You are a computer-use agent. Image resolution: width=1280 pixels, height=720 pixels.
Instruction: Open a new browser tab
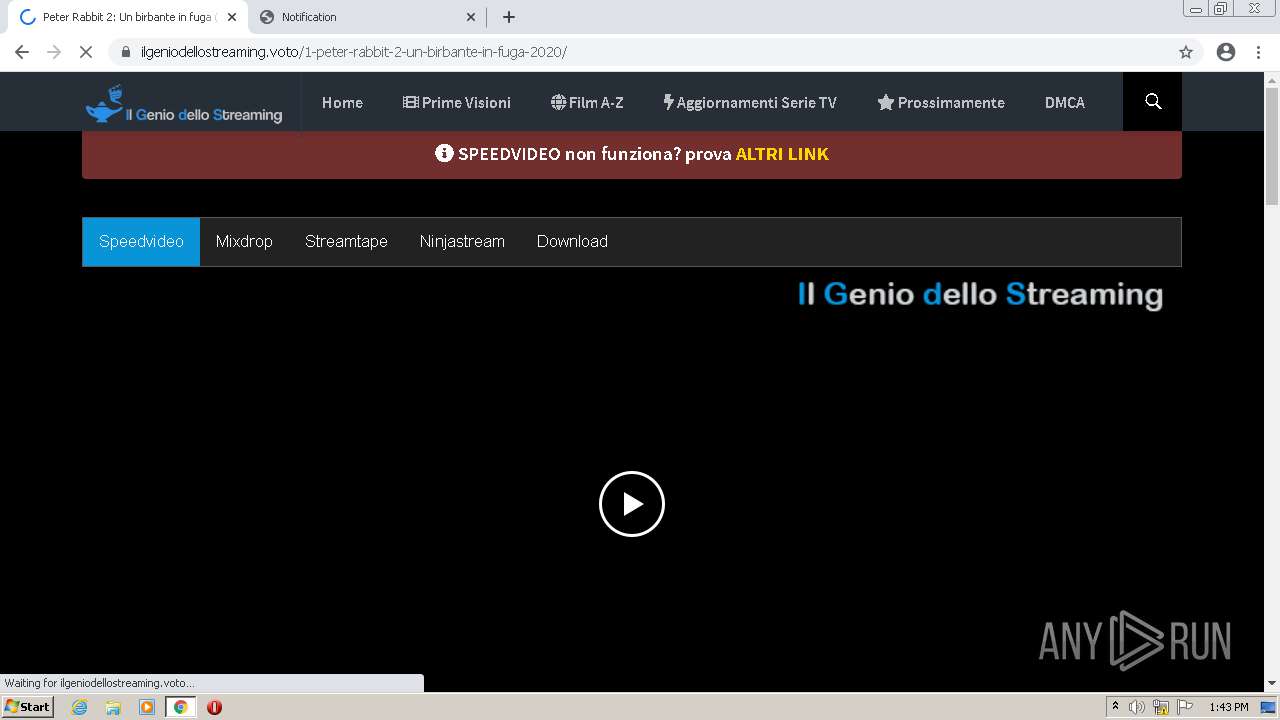pos(509,17)
